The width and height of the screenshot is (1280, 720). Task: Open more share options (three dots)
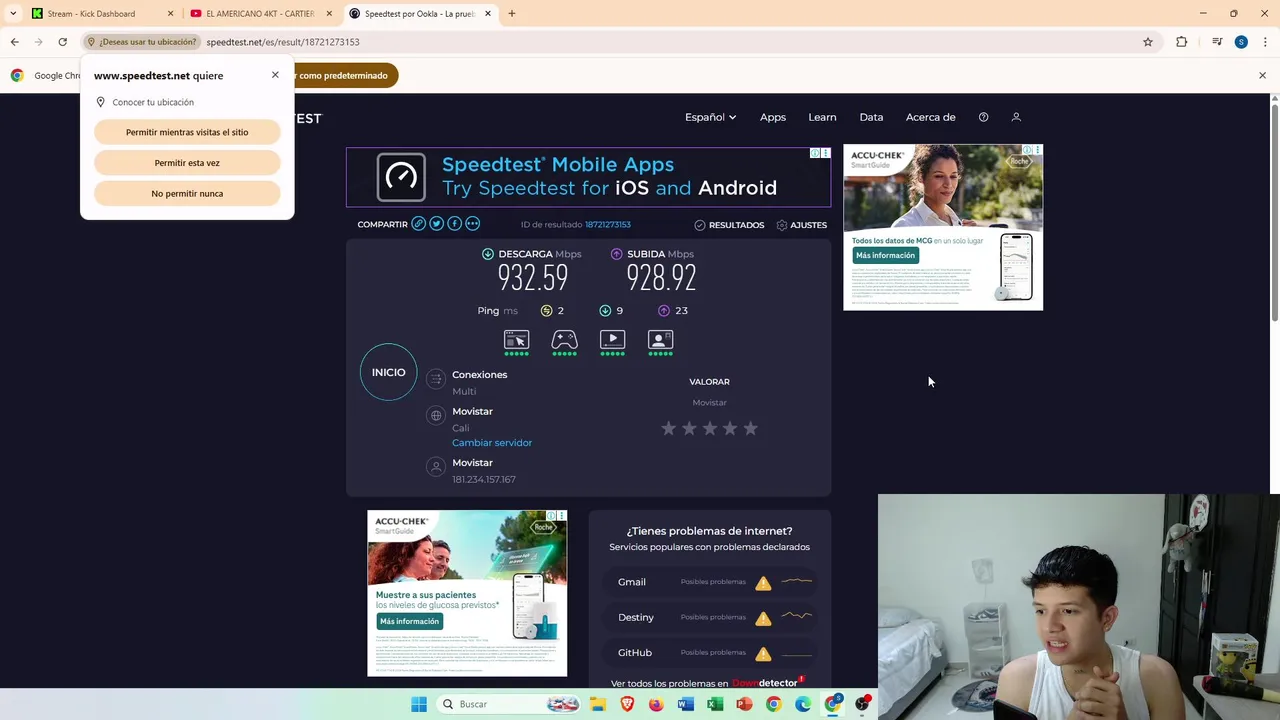[x=472, y=224]
